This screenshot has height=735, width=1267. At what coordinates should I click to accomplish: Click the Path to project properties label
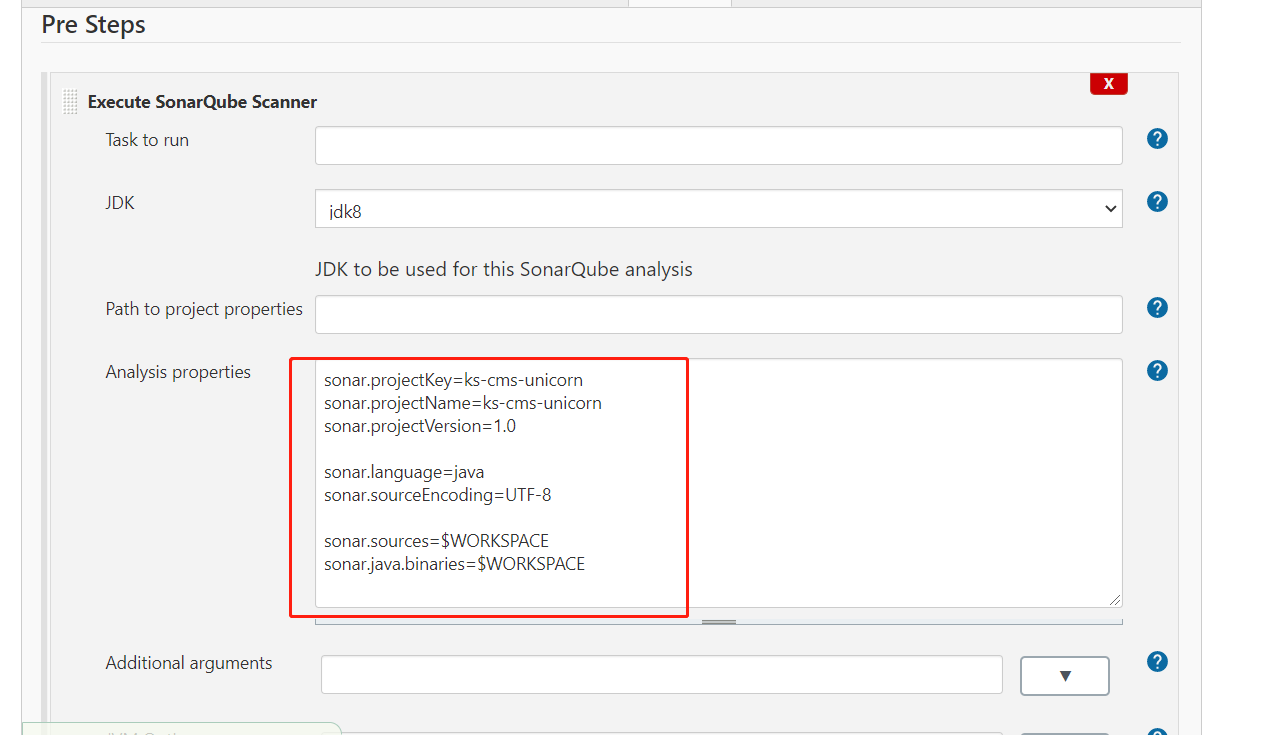[x=204, y=309]
